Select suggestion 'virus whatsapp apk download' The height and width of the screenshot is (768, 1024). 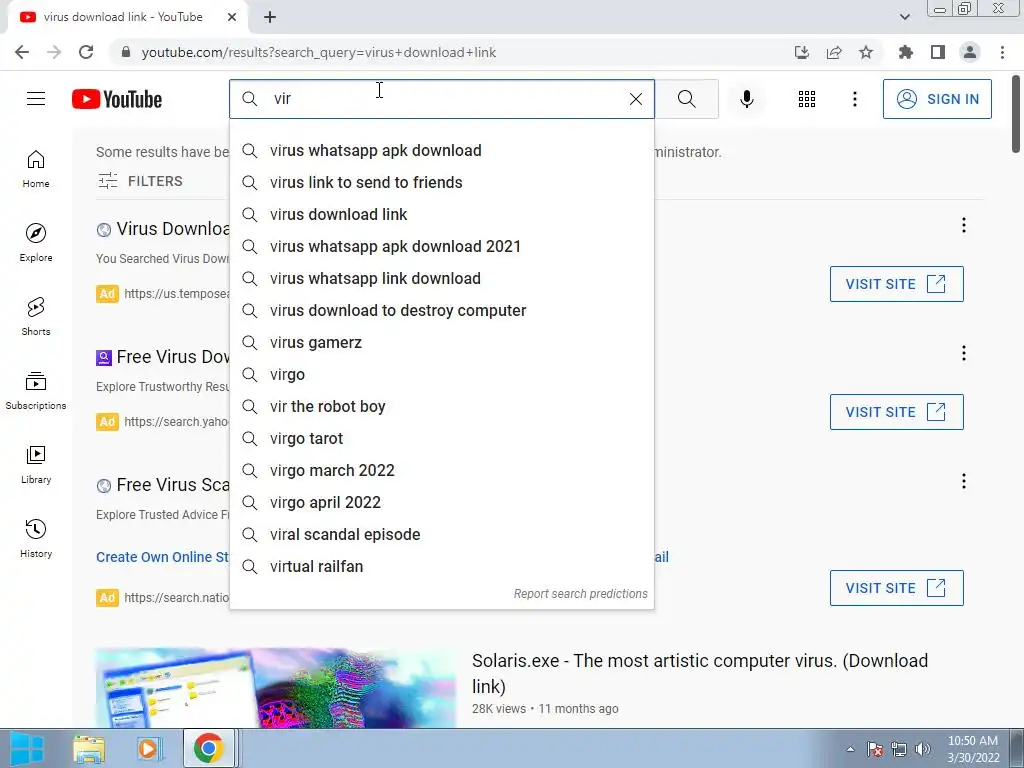pos(441,150)
